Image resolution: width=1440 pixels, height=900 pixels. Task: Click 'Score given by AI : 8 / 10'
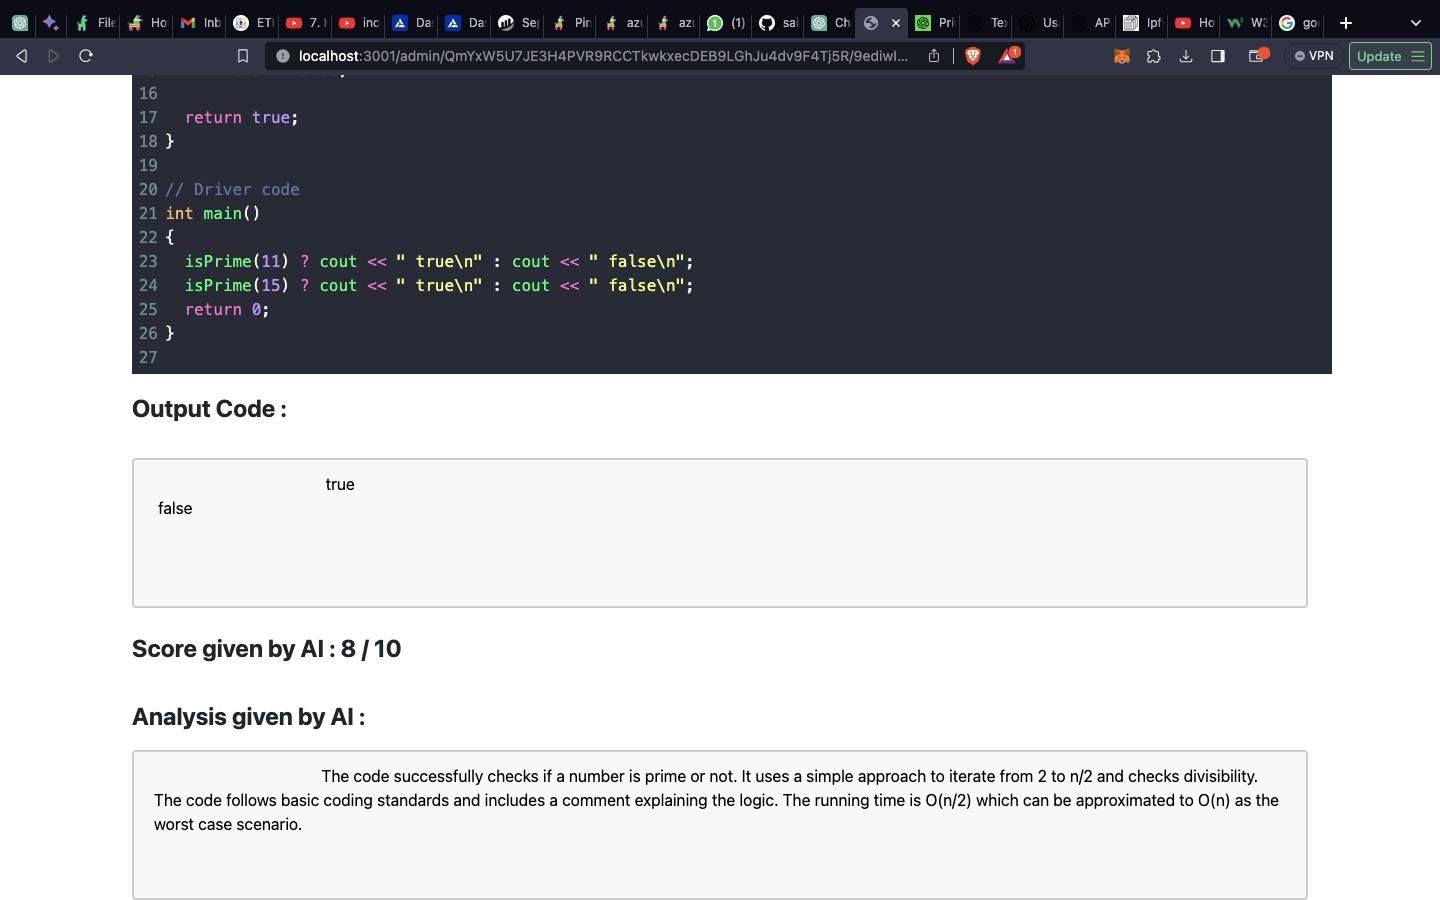(266, 649)
